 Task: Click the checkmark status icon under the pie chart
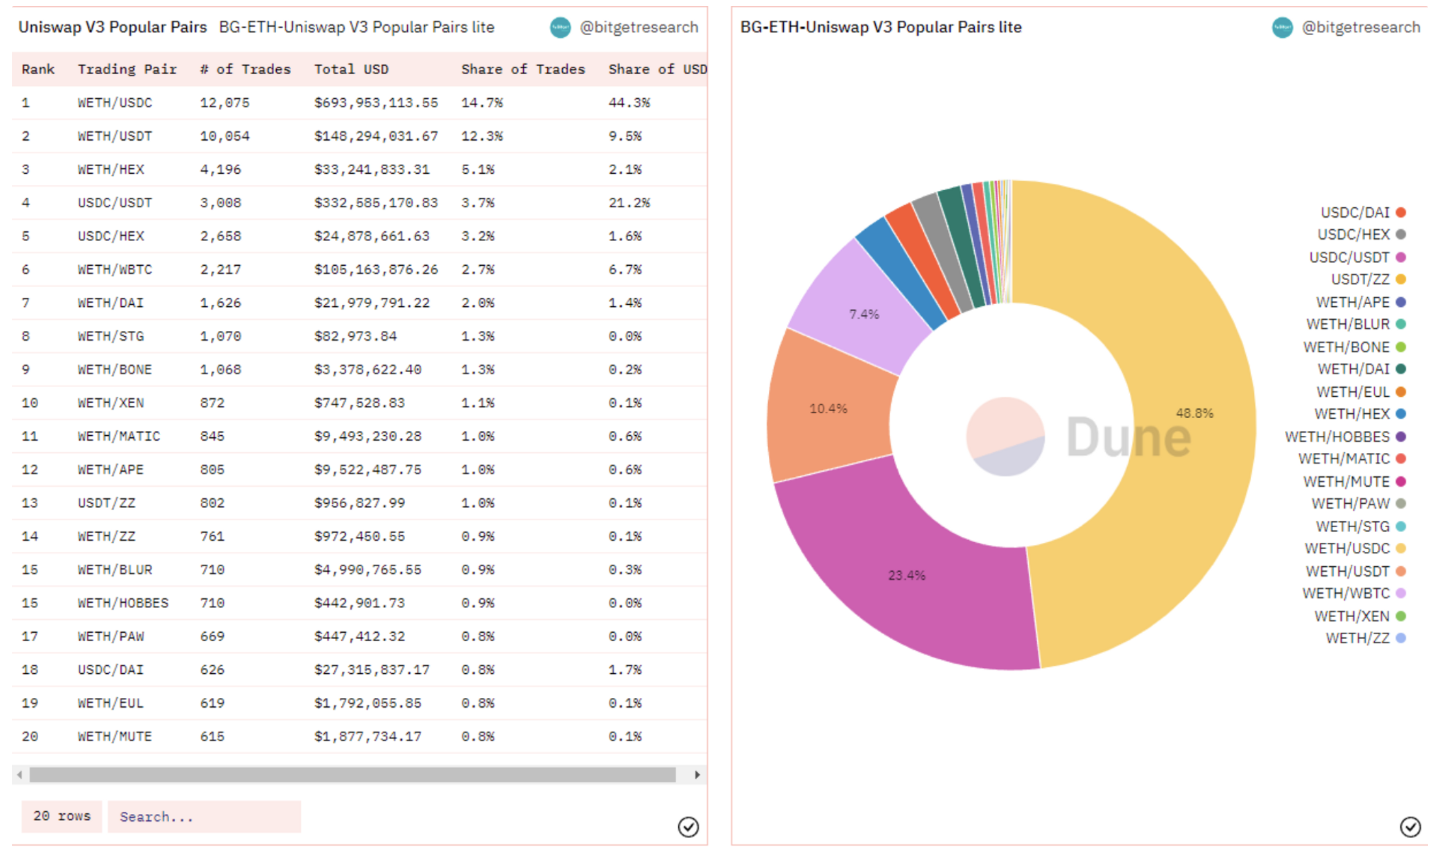pos(1410,826)
